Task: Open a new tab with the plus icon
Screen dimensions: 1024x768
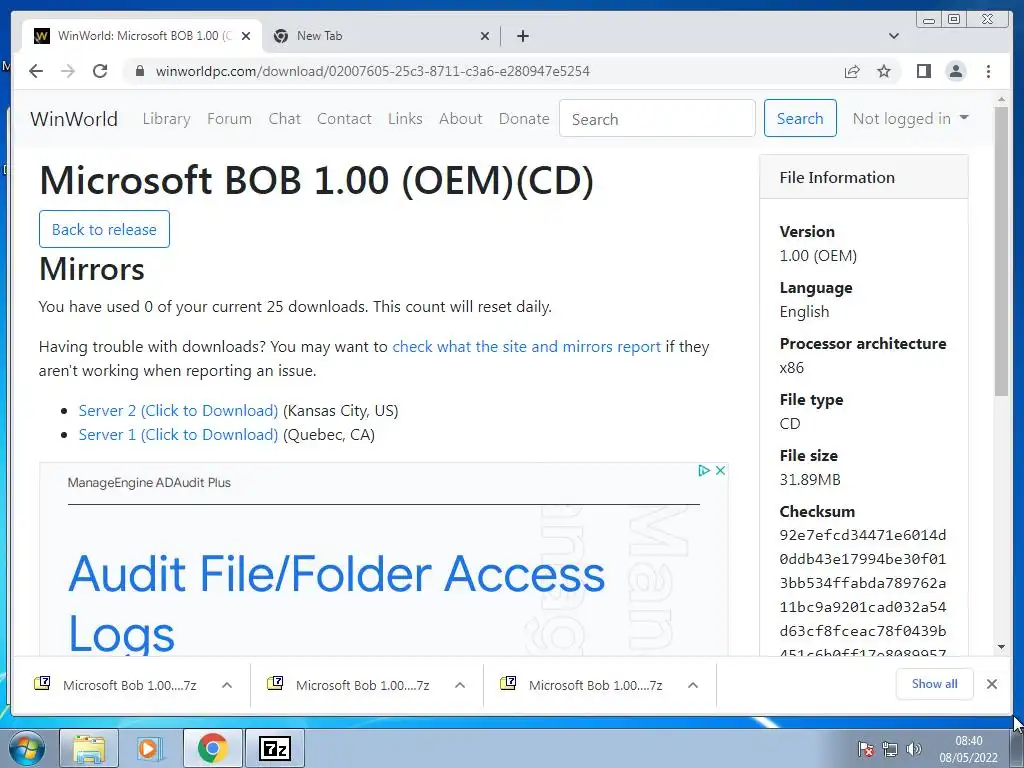Action: click(x=522, y=36)
